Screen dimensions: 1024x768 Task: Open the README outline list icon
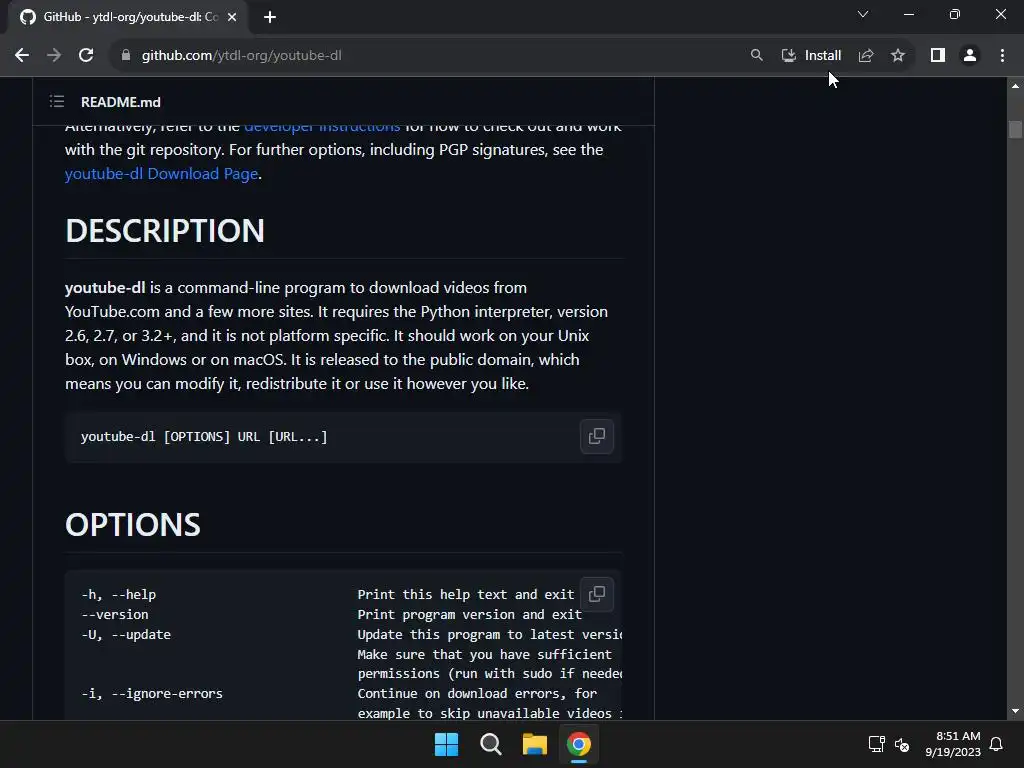coord(57,101)
